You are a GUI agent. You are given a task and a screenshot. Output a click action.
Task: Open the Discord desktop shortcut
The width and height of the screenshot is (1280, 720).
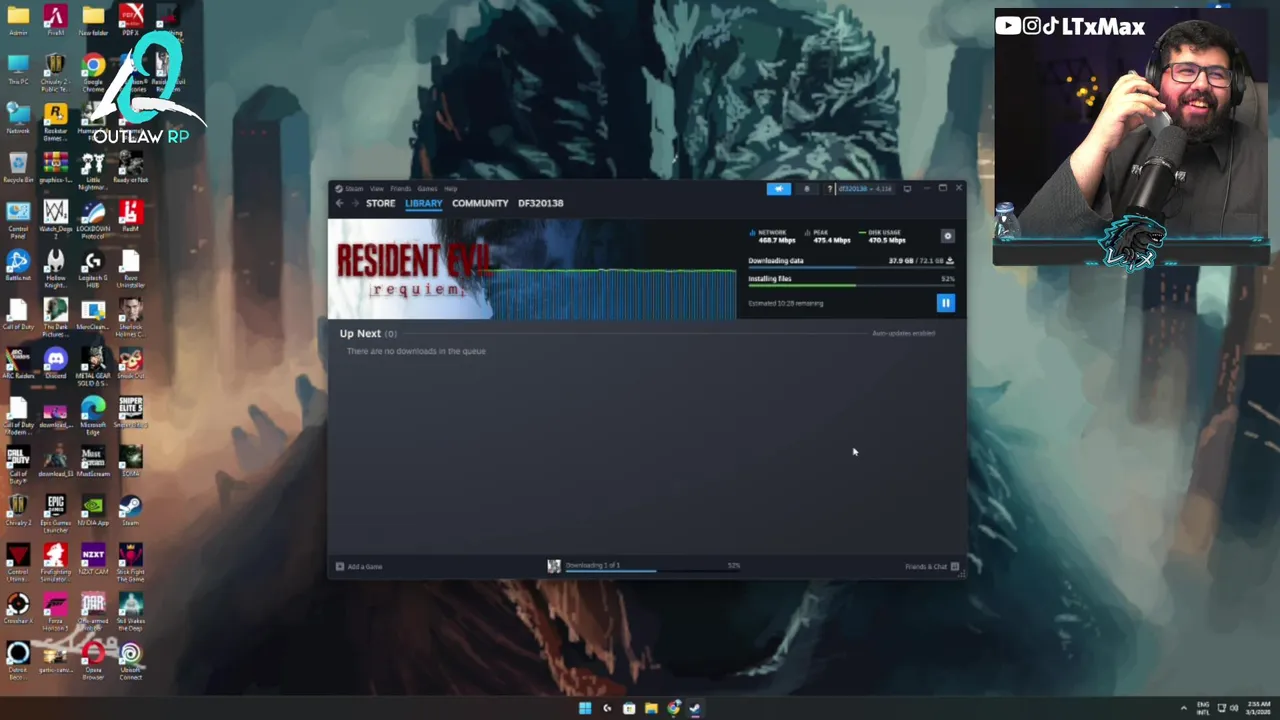55,363
